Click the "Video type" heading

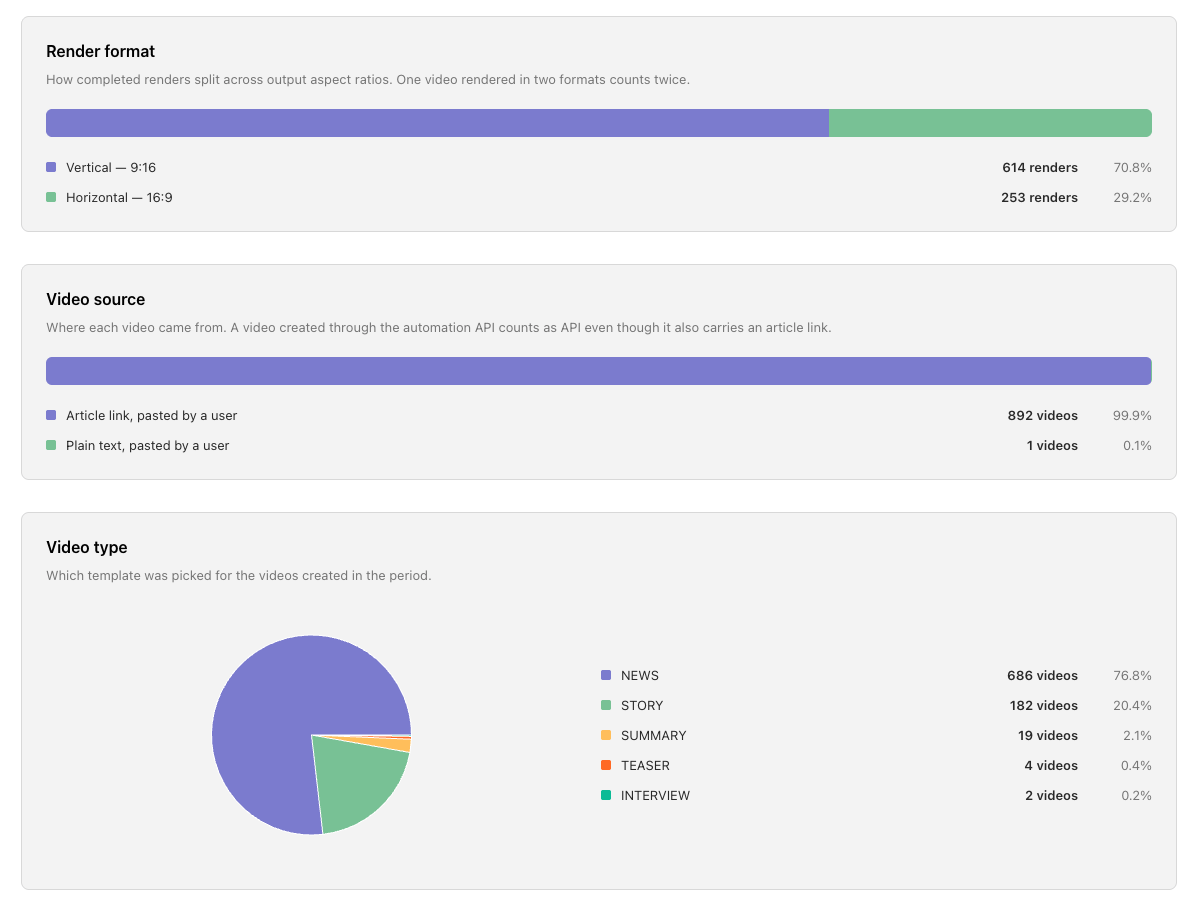pos(87,547)
